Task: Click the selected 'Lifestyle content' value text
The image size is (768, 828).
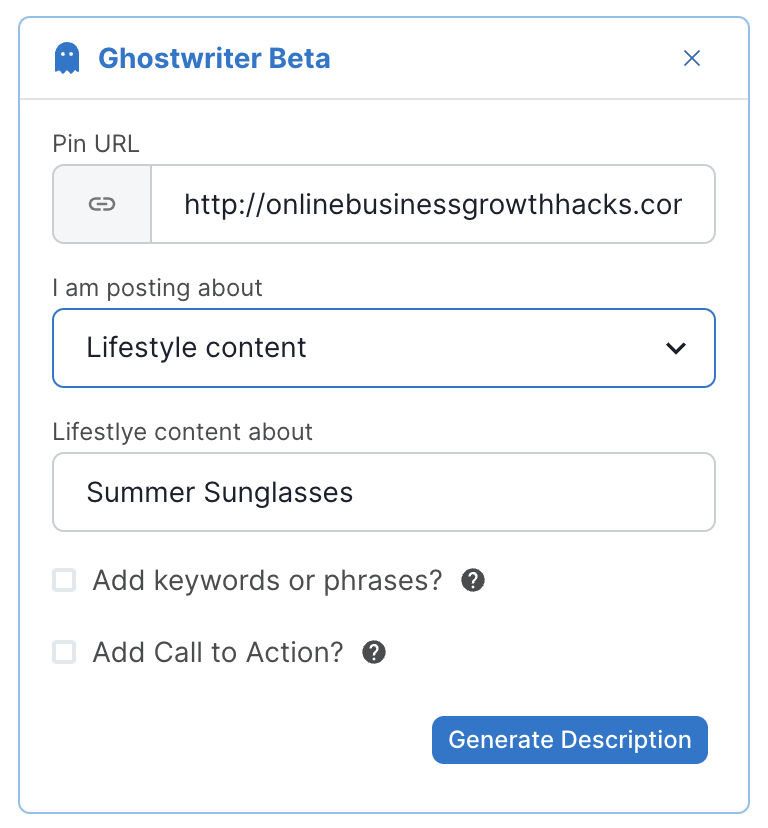Action: [x=196, y=348]
